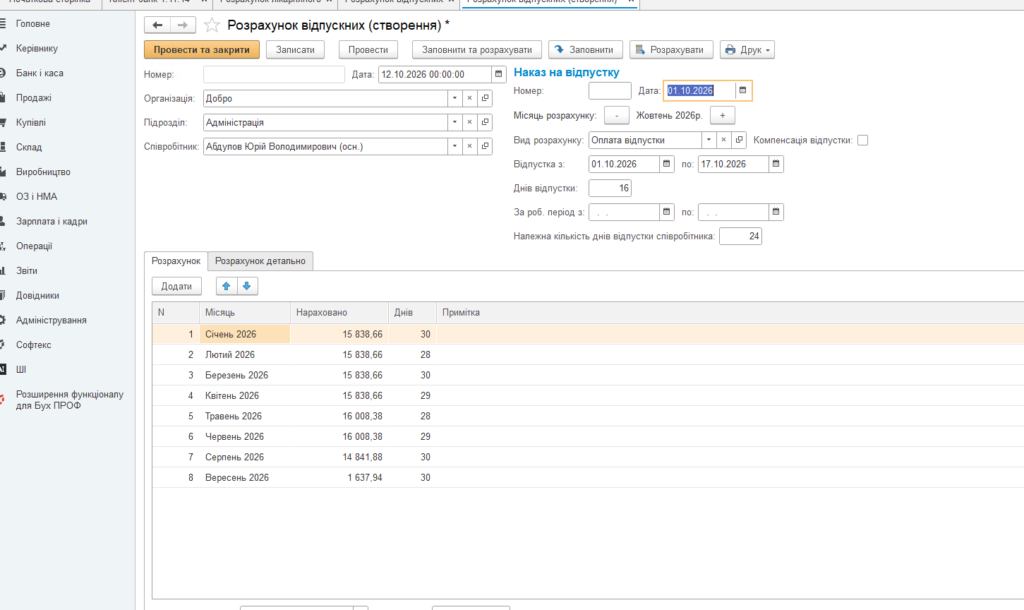
Task: Open calendar for Наказ на відпустку date
Action: [x=743, y=91]
